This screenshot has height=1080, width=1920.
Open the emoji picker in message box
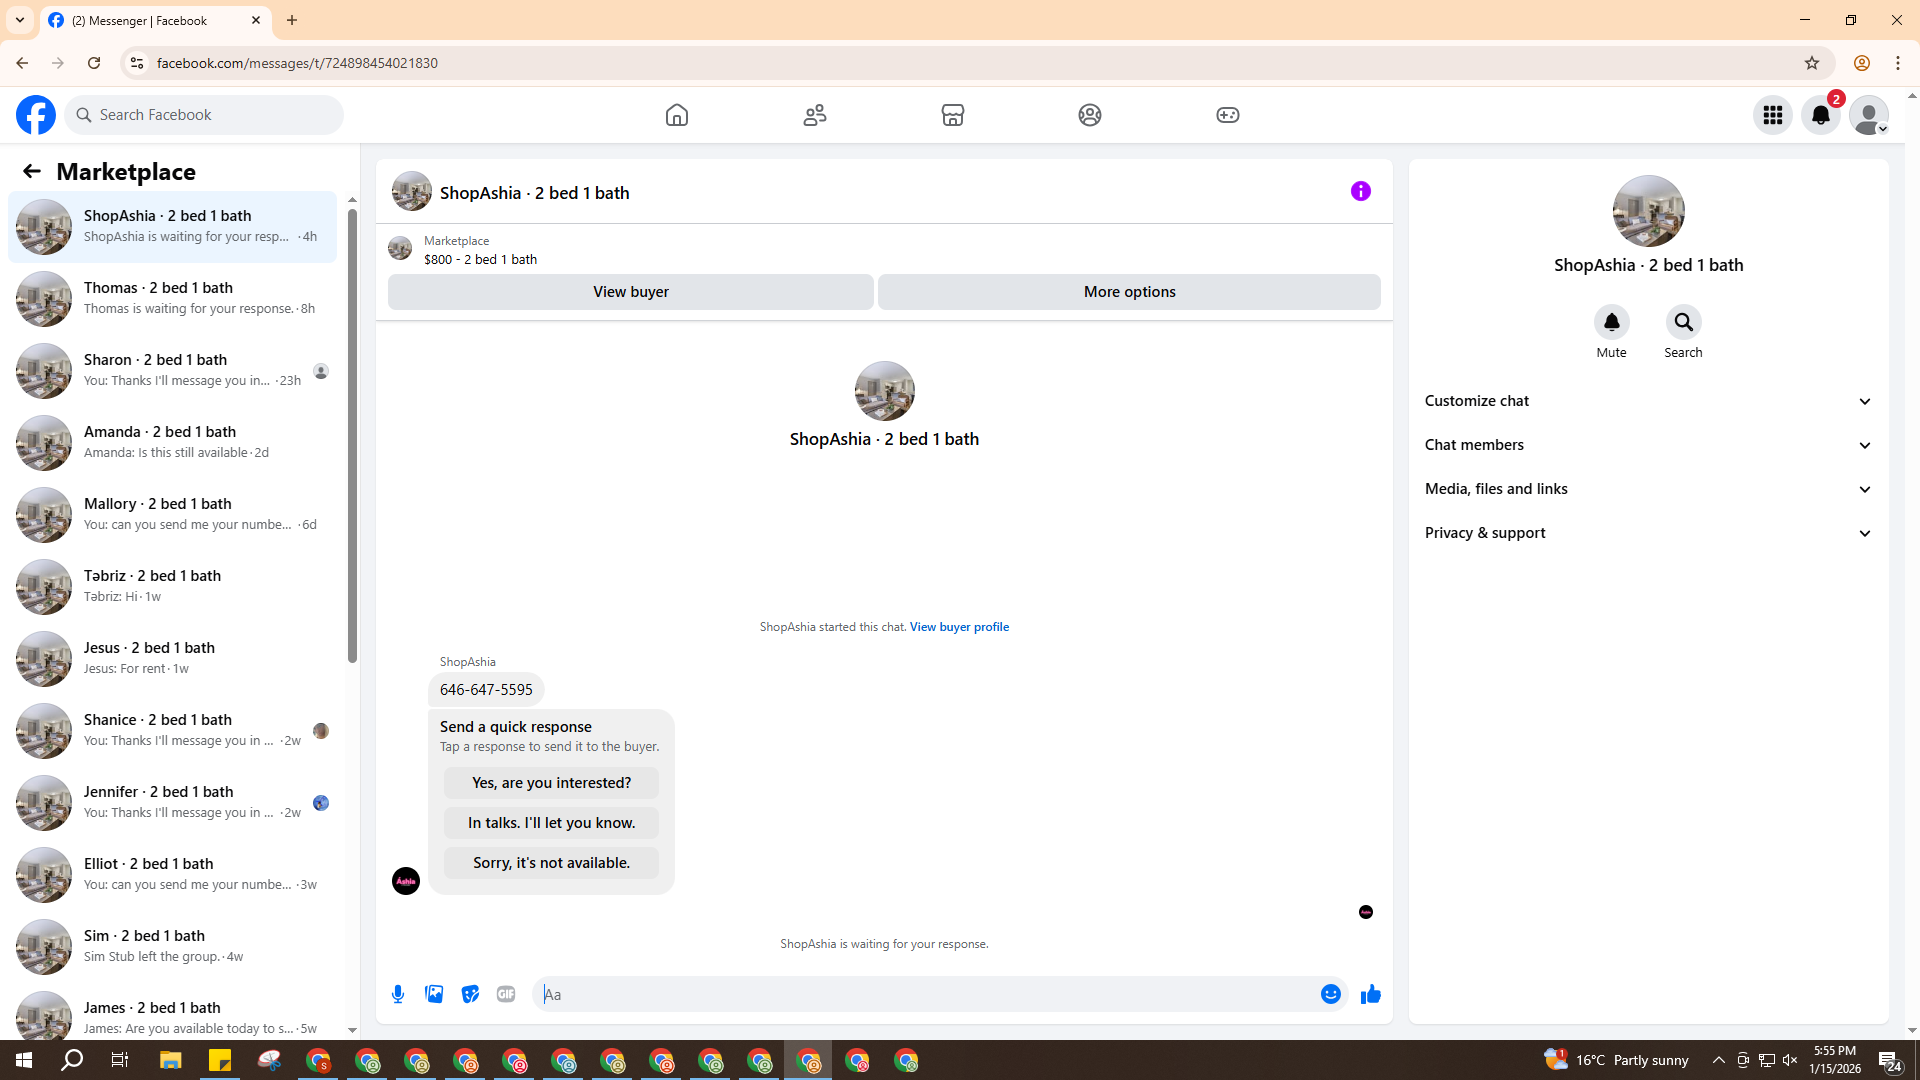[x=1330, y=994]
